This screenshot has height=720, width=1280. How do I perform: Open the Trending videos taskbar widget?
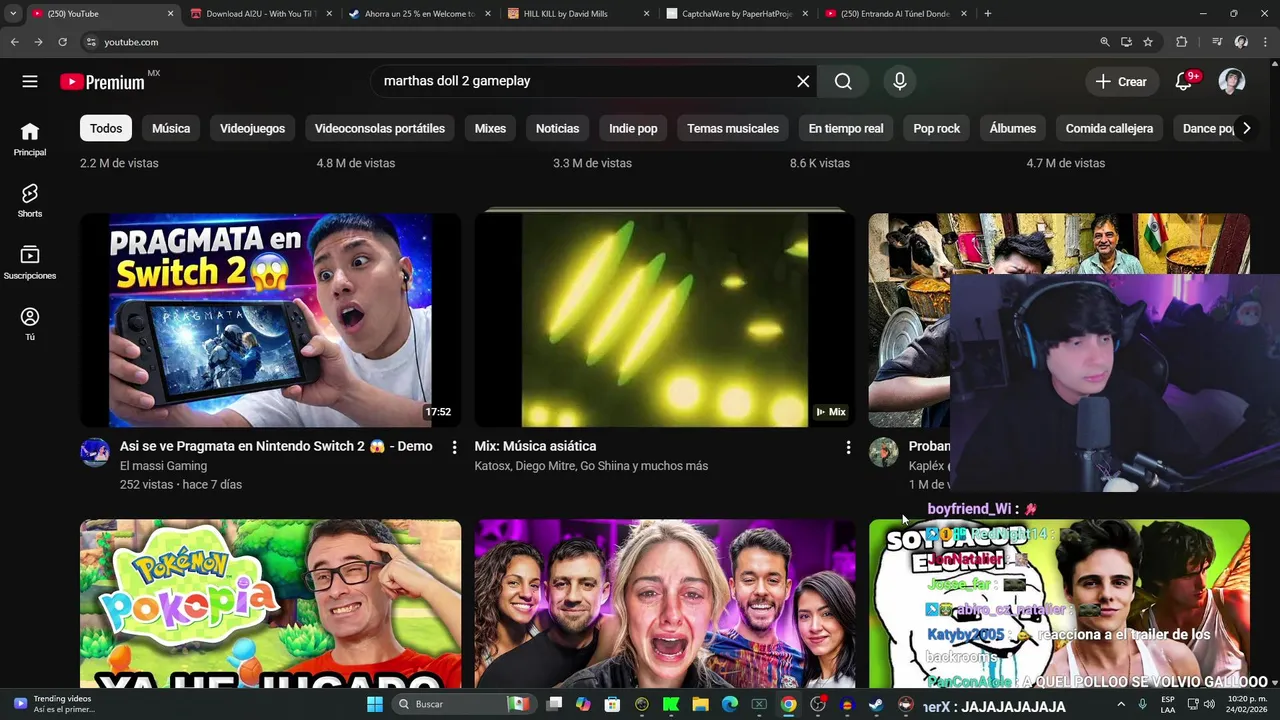click(x=55, y=704)
